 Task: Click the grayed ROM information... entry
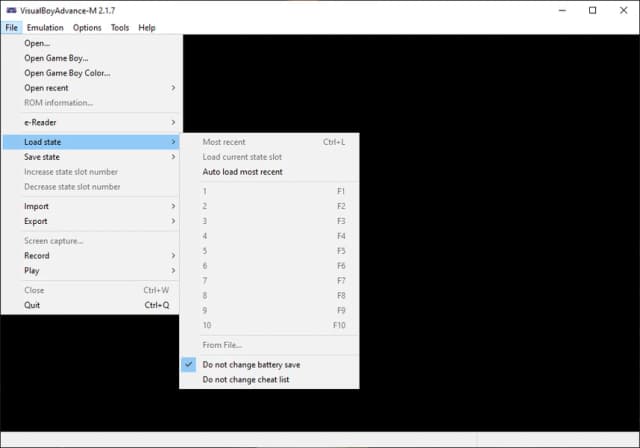pyautogui.click(x=91, y=103)
